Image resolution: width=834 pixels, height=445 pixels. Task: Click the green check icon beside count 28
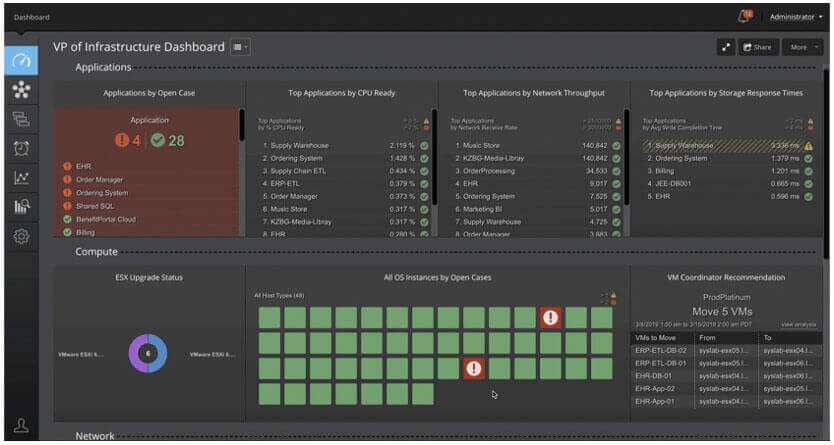click(157, 140)
